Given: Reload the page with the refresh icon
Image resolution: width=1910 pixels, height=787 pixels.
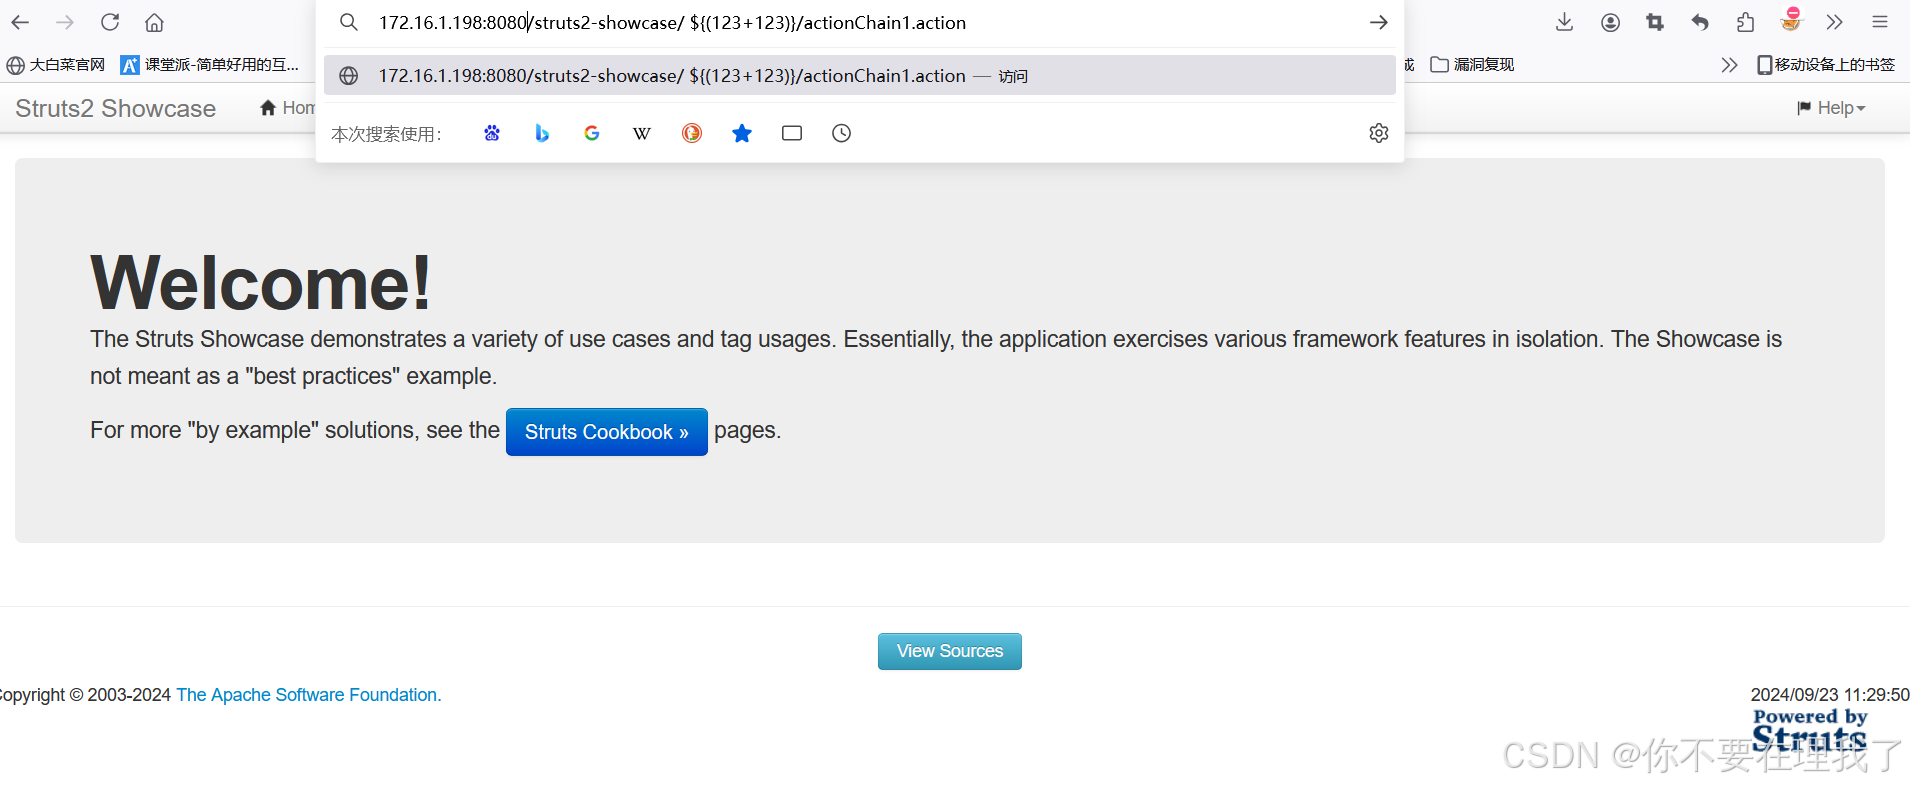Looking at the screenshot, I should (x=110, y=22).
